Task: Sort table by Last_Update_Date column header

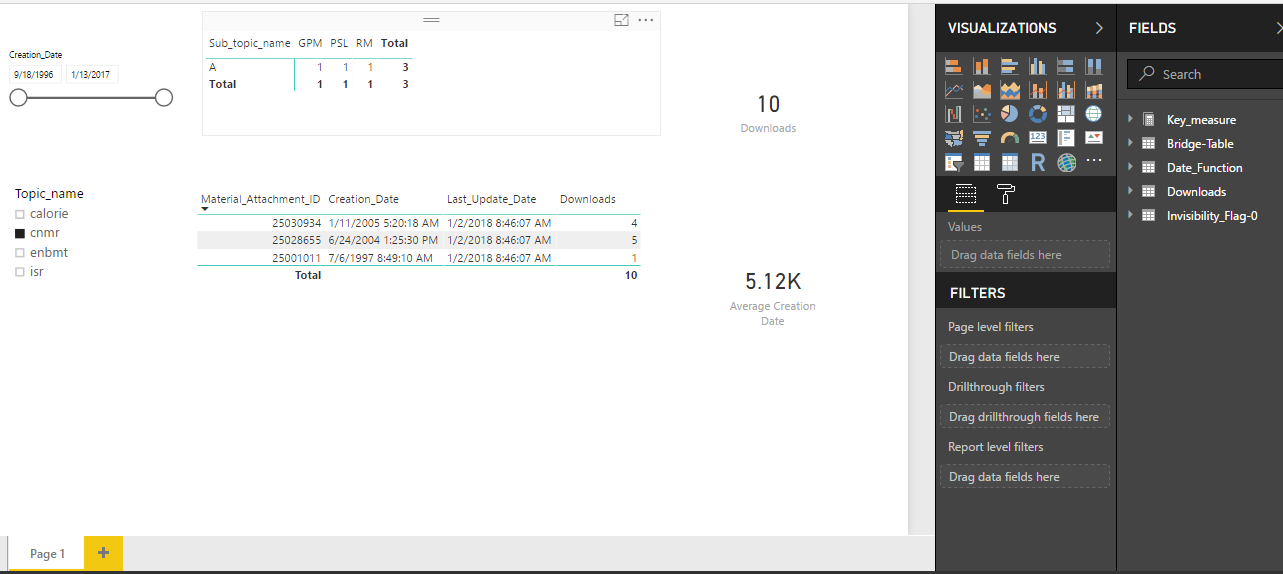Action: pos(491,199)
